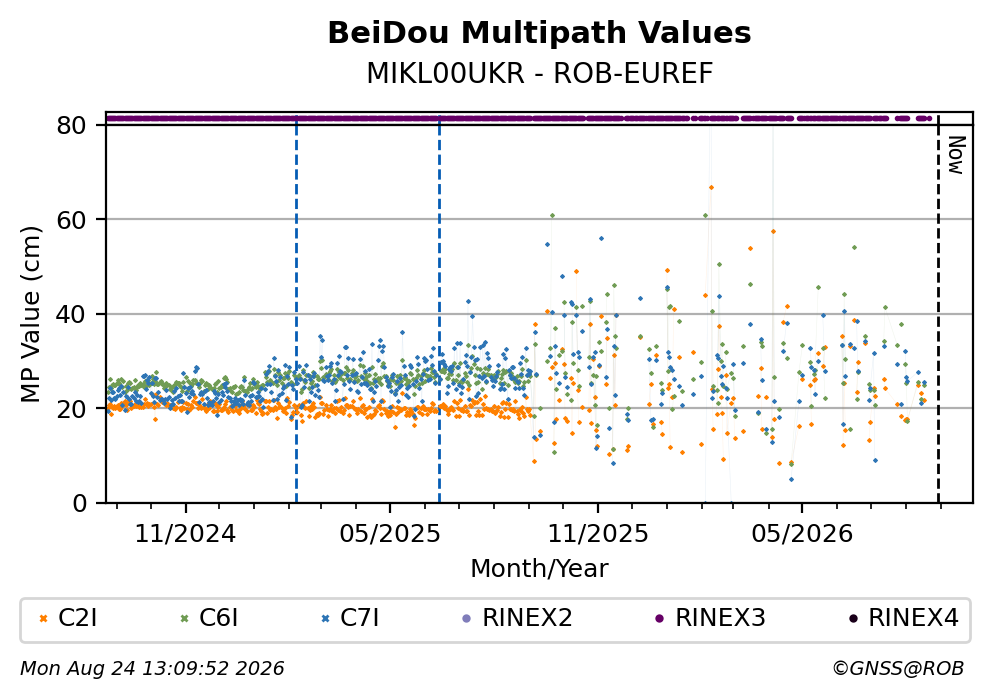Click the 60 y-axis tick label
Screen dimensions: 993x699
pos(71,220)
